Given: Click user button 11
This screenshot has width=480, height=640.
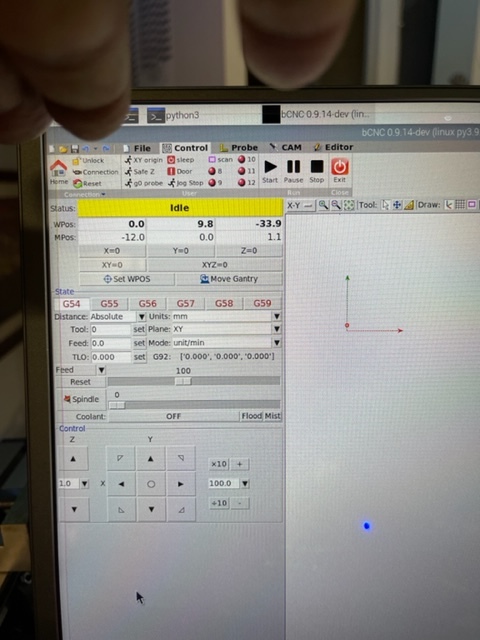Looking at the screenshot, I should (247, 171).
